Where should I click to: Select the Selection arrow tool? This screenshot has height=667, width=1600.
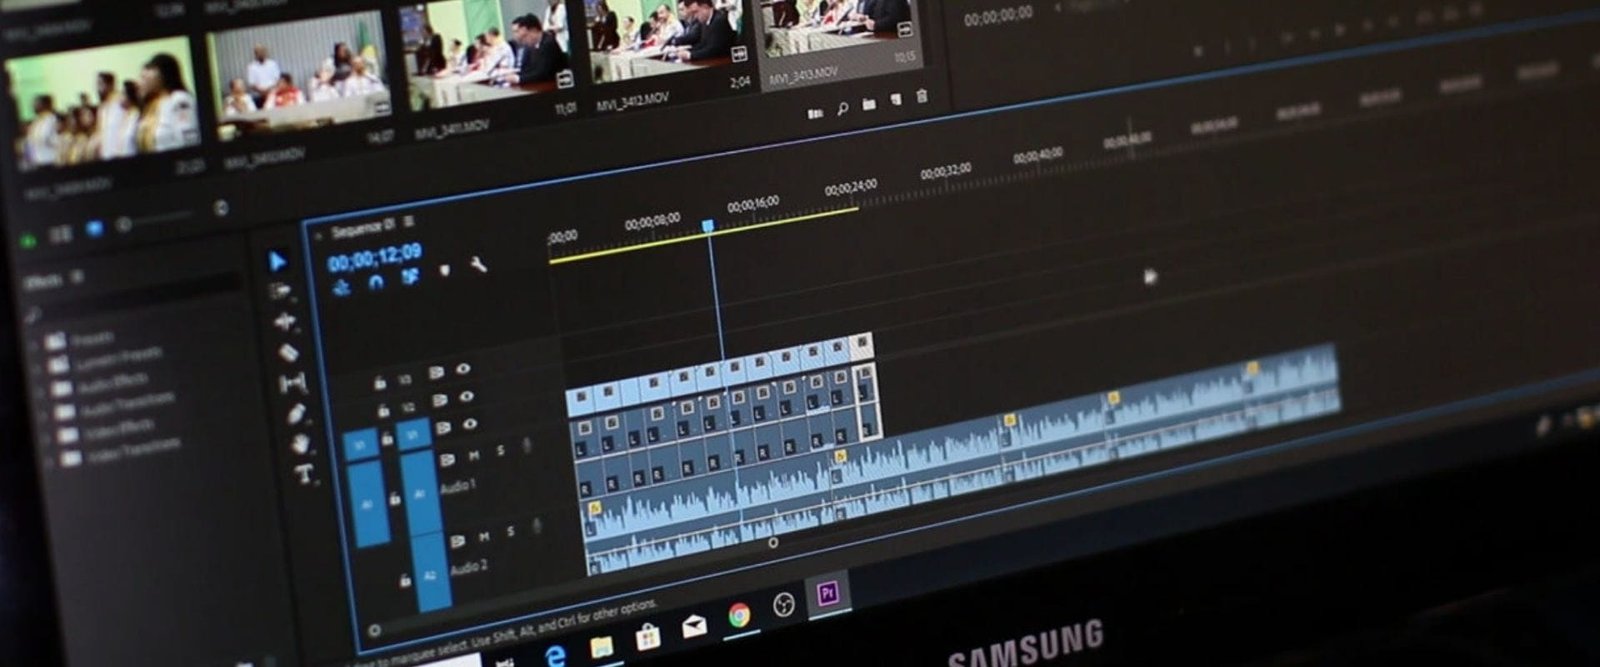click(x=277, y=262)
